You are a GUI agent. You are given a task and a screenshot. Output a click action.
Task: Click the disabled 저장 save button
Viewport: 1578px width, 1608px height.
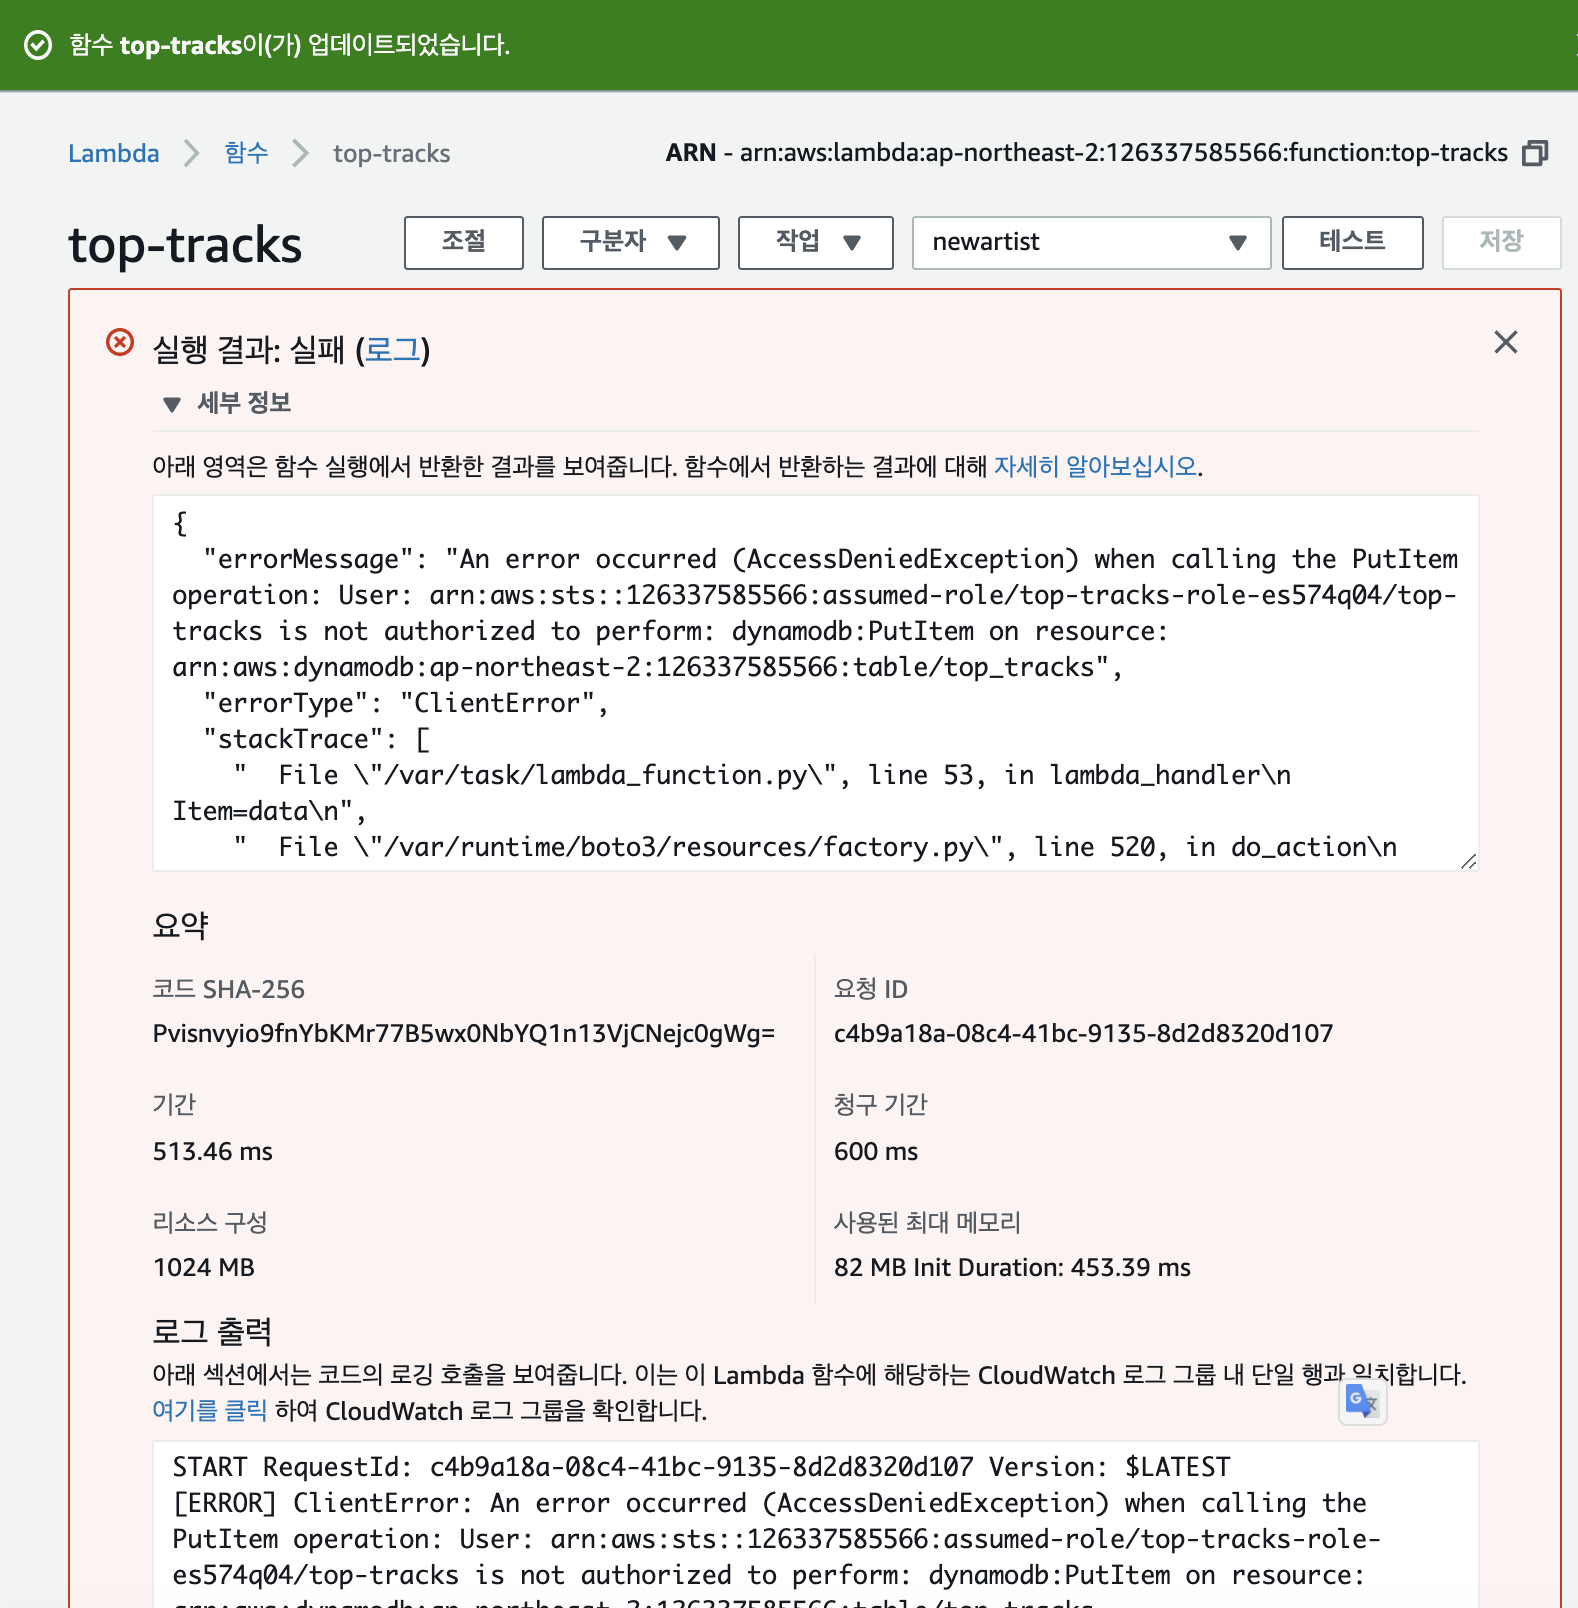tap(1501, 243)
